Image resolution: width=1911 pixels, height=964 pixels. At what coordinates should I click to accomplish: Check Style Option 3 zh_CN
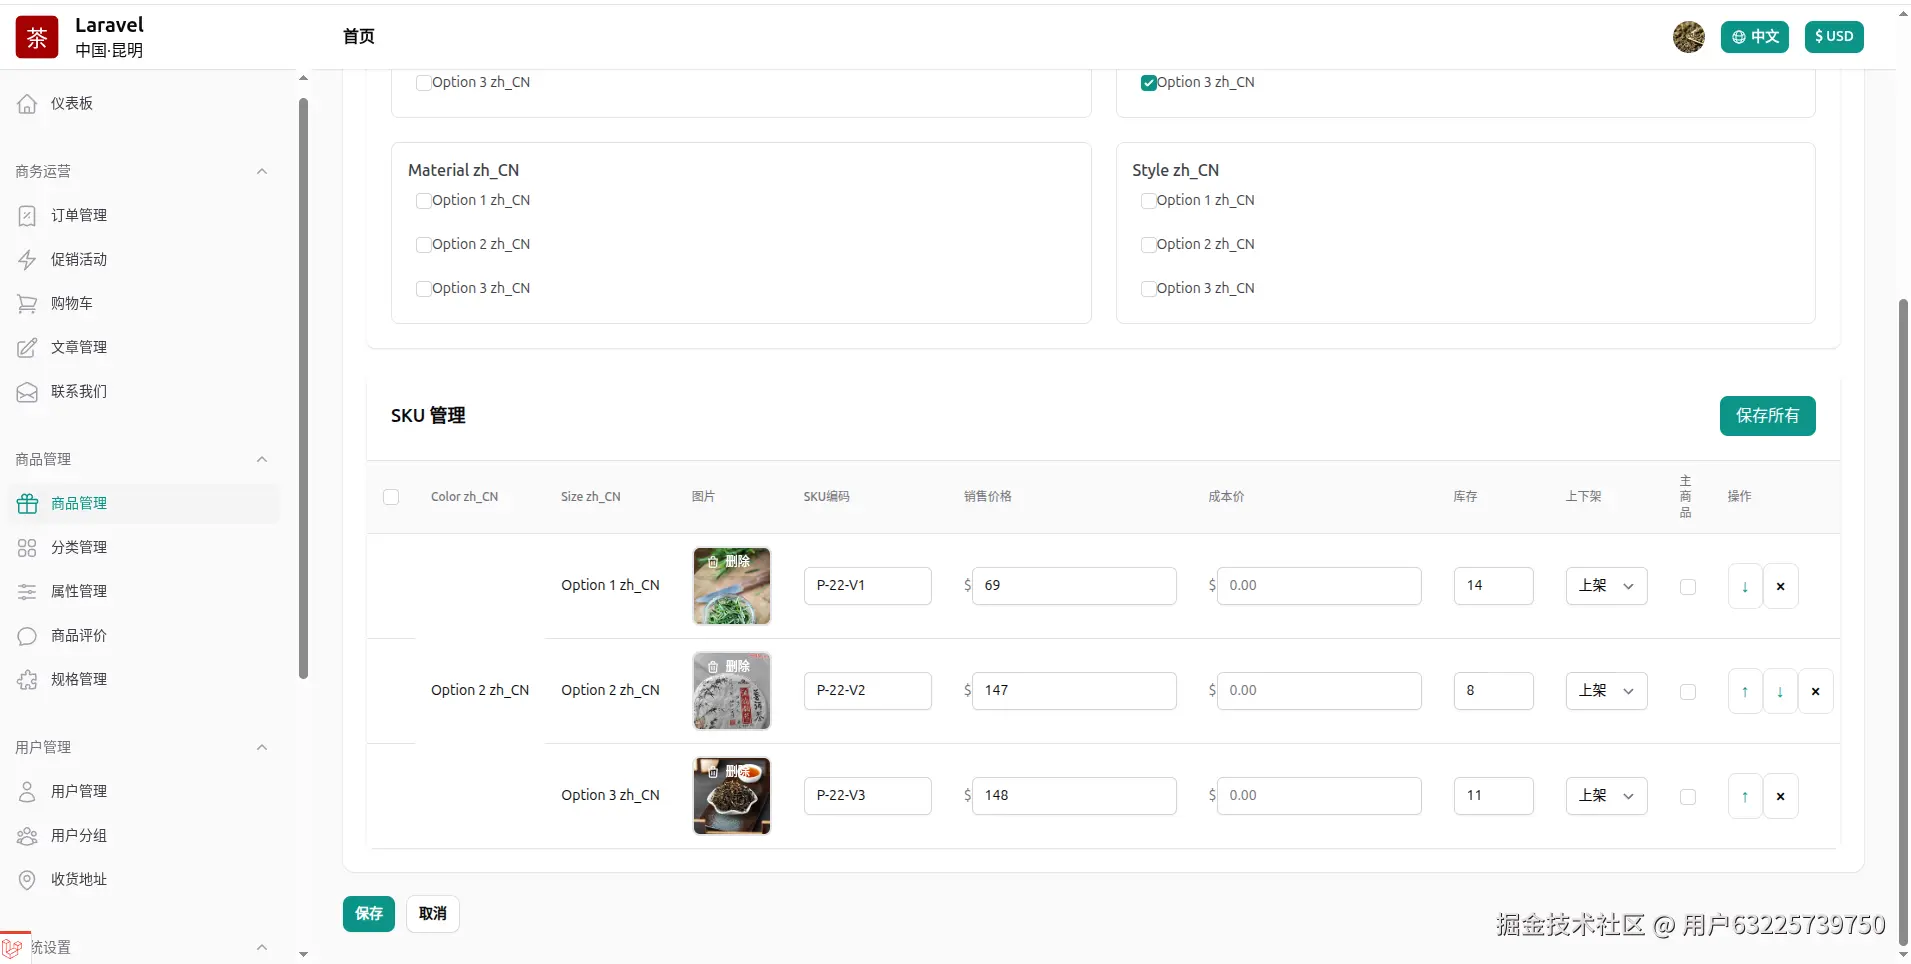pyautogui.click(x=1148, y=289)
